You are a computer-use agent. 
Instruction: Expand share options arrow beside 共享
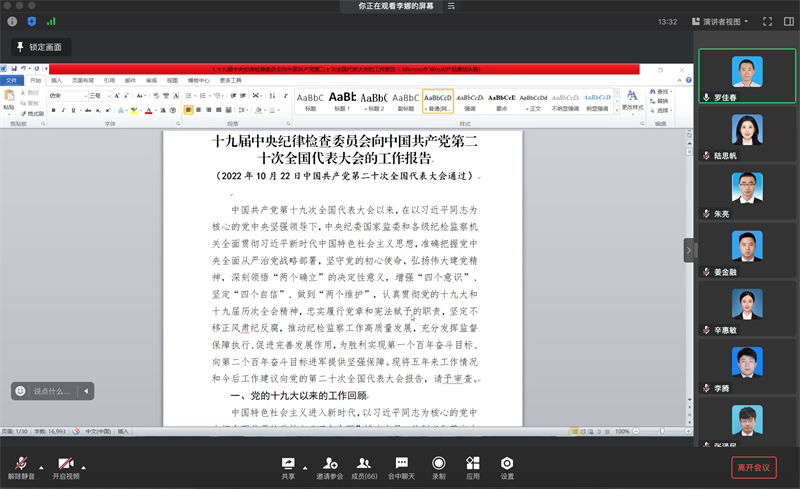tap(305, 468)
